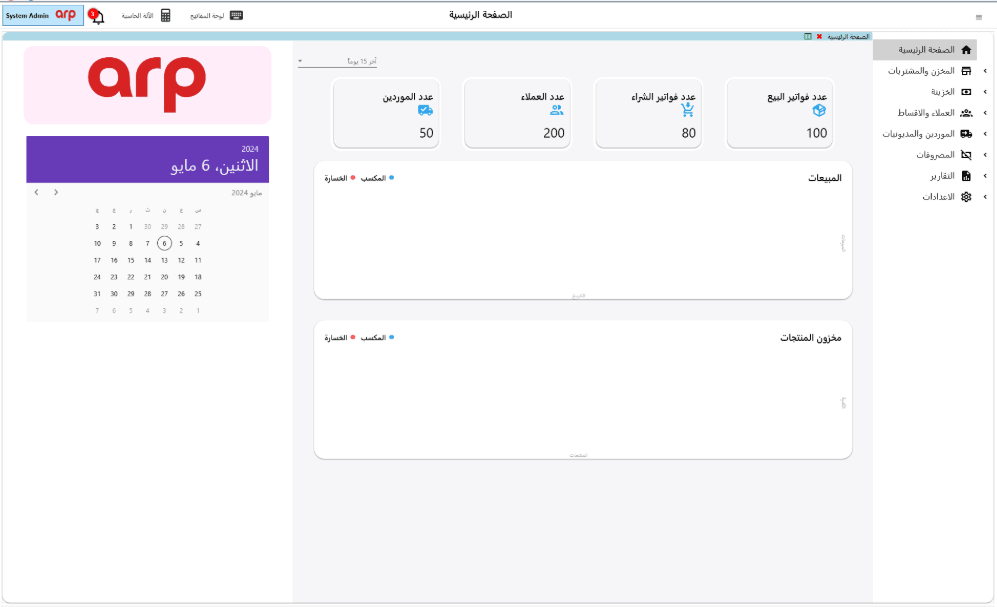
Task: Open reports via the document icon
Action: pyautogui.click(x=966, y=175)
